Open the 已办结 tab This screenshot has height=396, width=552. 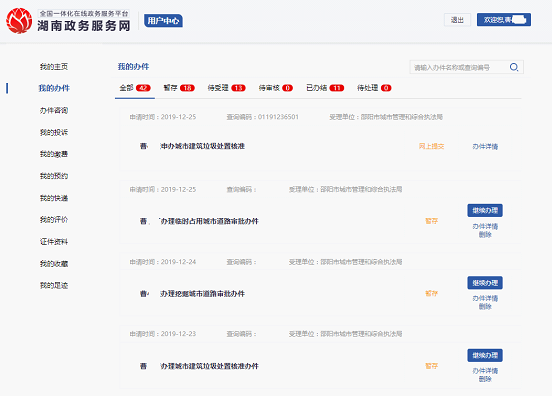[325, 88]
